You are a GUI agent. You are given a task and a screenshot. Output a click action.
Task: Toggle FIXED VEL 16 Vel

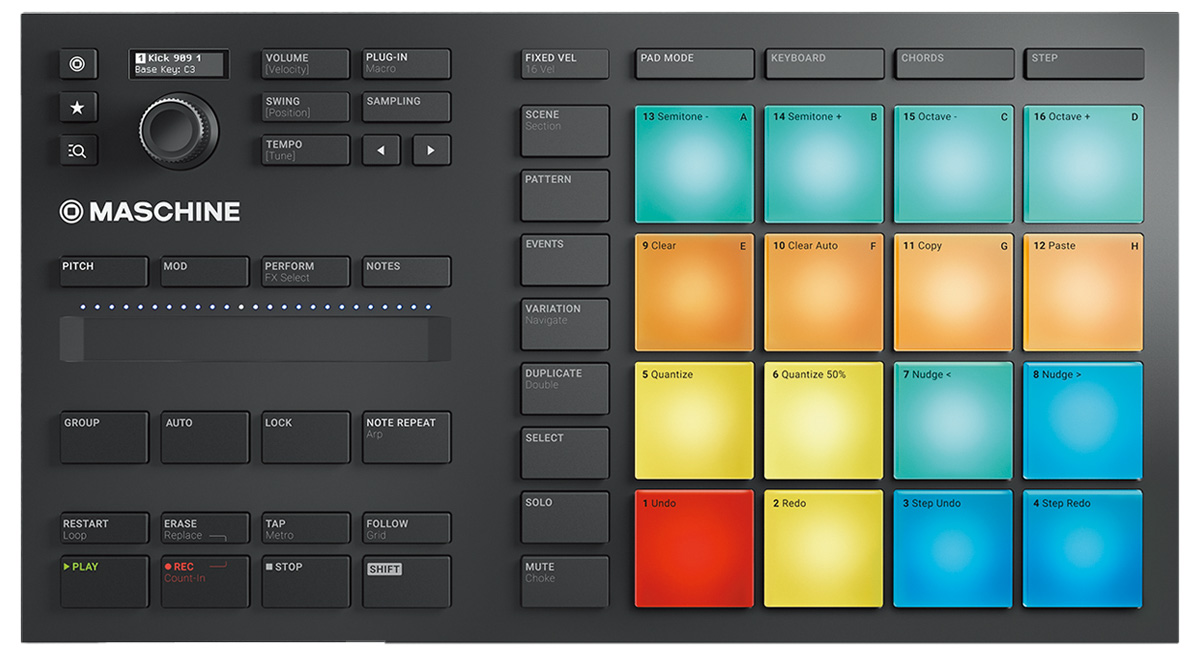point(564,64)
